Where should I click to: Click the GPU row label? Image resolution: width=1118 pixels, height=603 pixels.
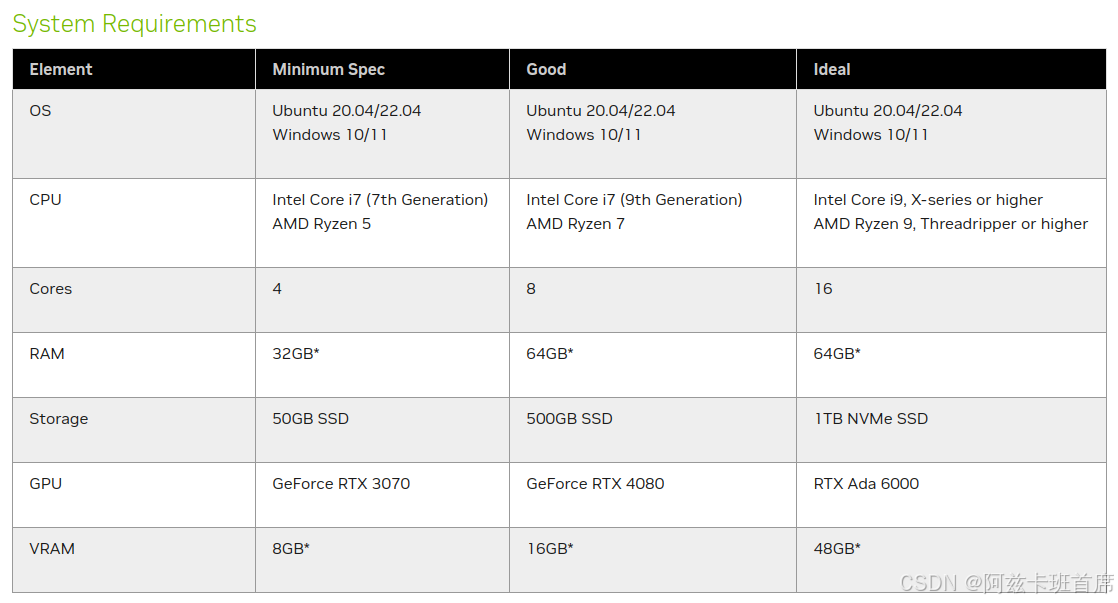coord(45,484)
